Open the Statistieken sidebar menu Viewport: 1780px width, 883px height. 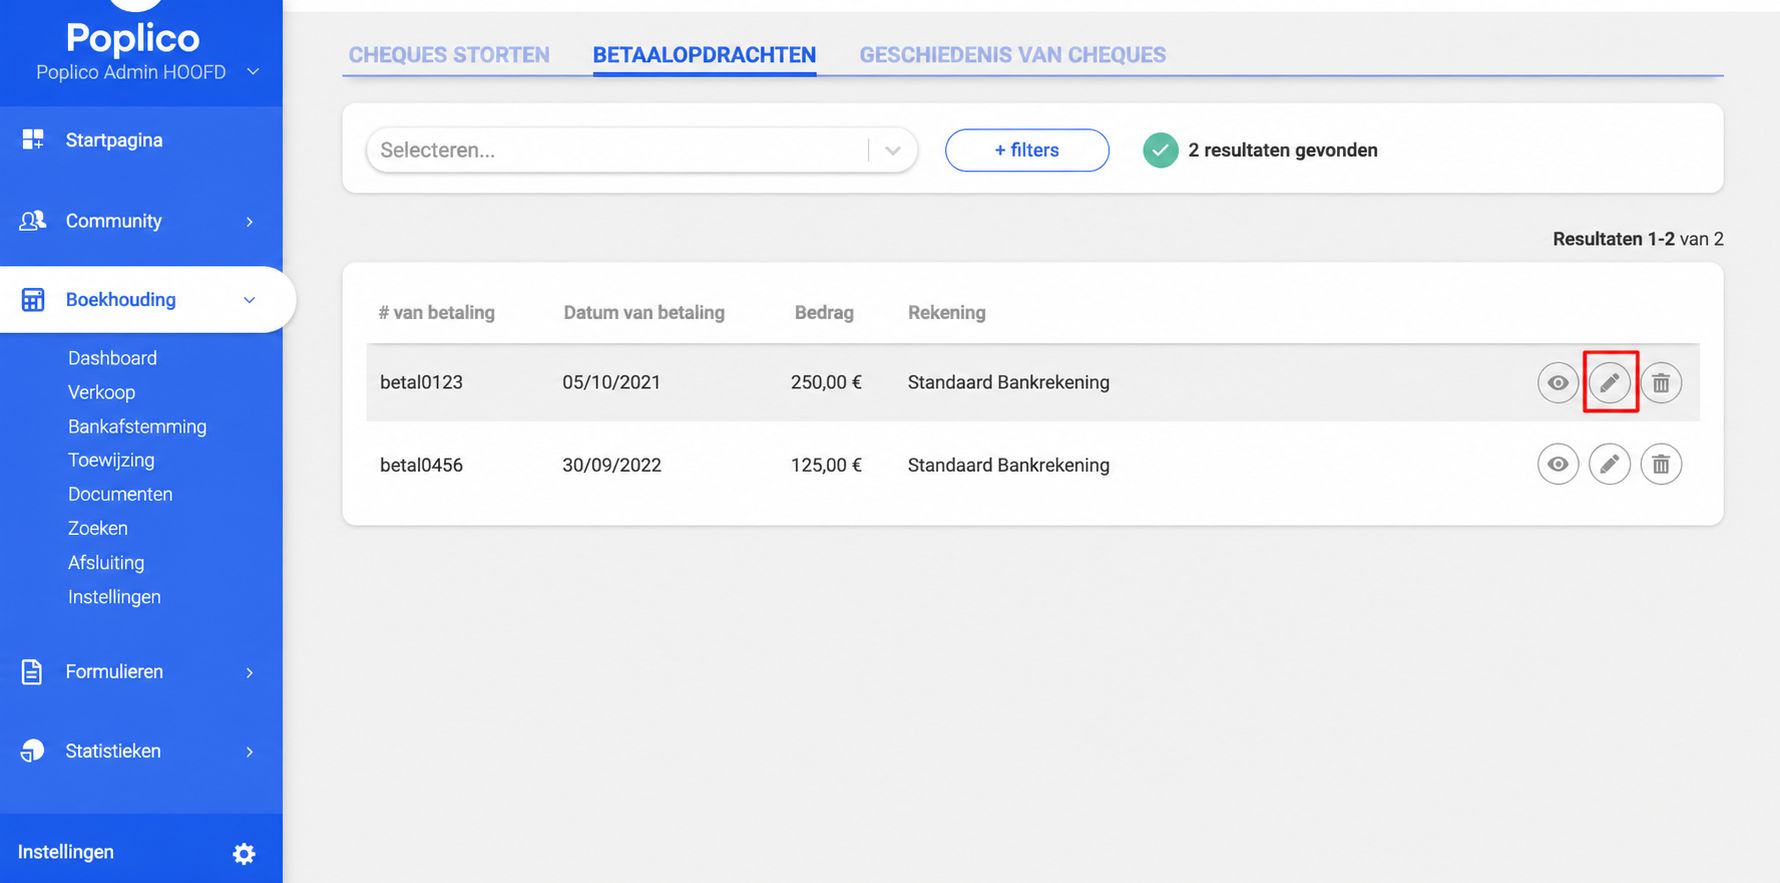(x=113, y=751)
